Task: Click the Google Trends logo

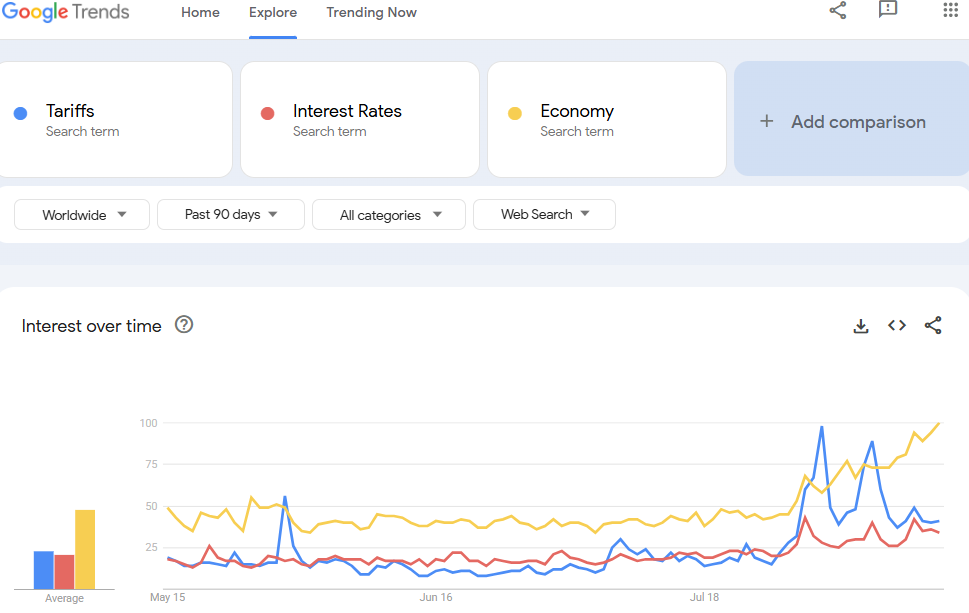Action: (x=66, y=12)
